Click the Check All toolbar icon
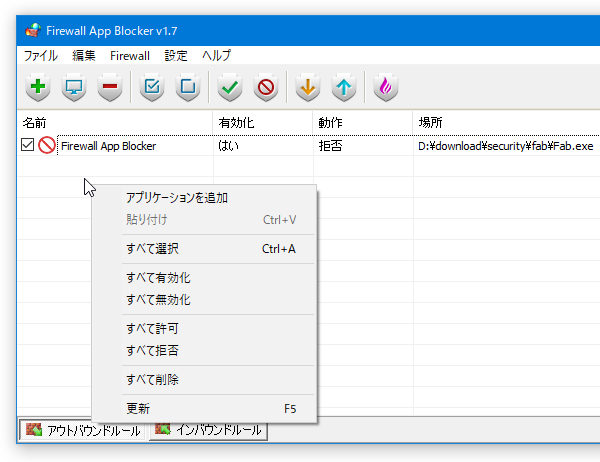Viewport: 600px width, 462px height. pyautogui.click(x=152, y=87)
